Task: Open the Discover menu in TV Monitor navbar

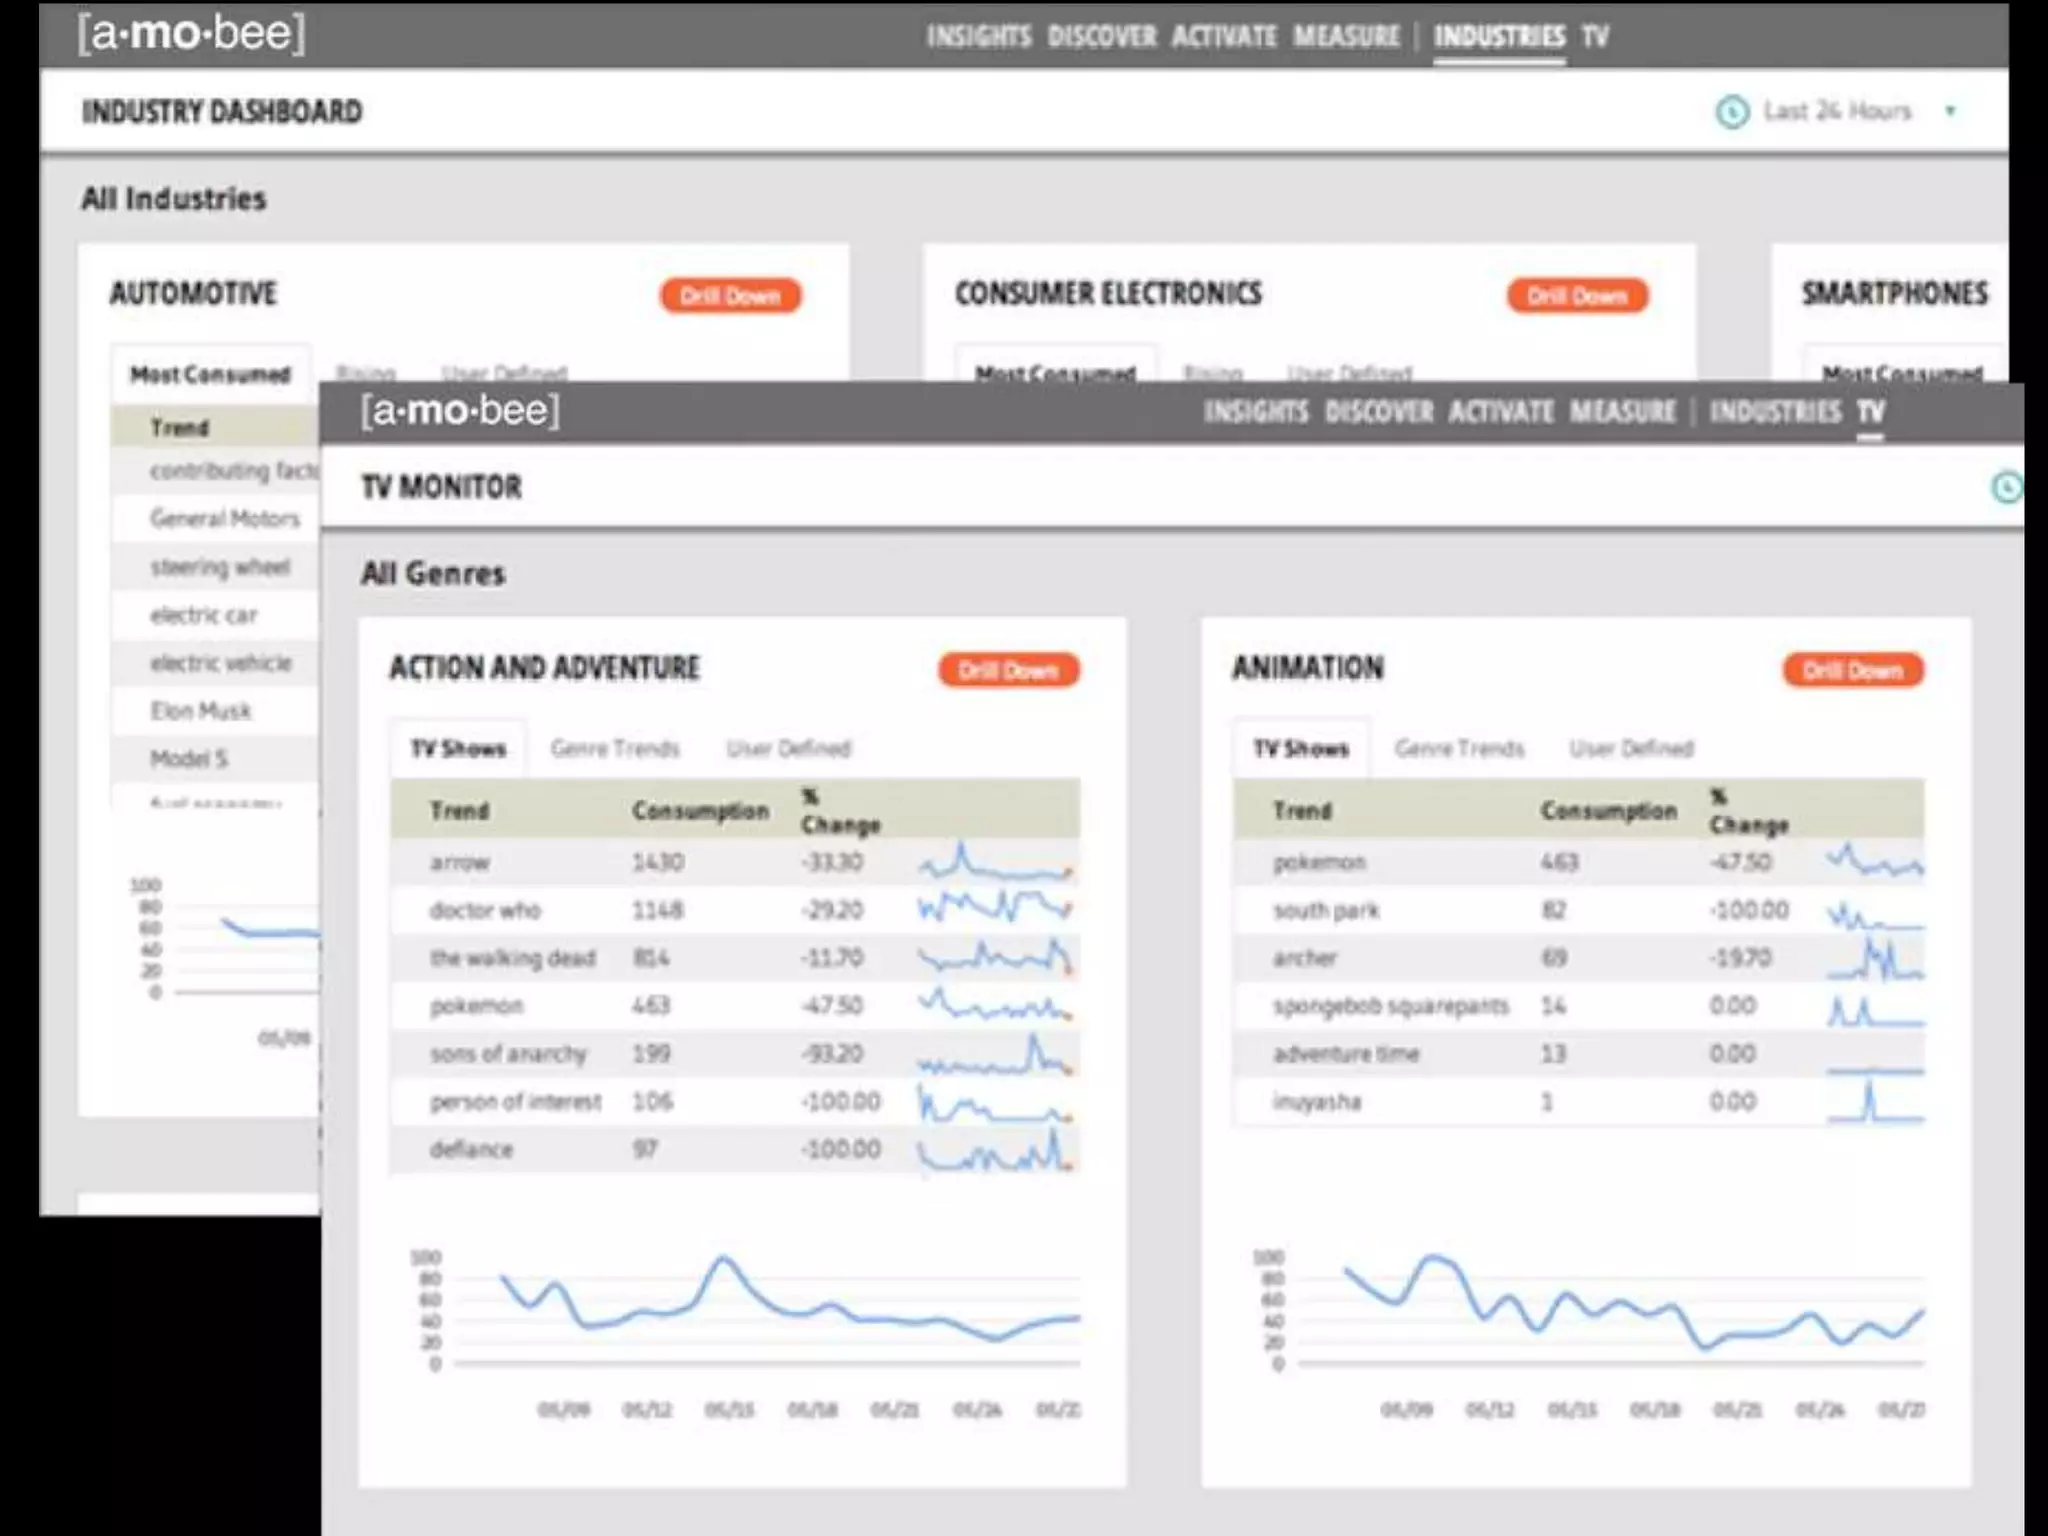Action: pyautogui.click(x=1378, y=411)
